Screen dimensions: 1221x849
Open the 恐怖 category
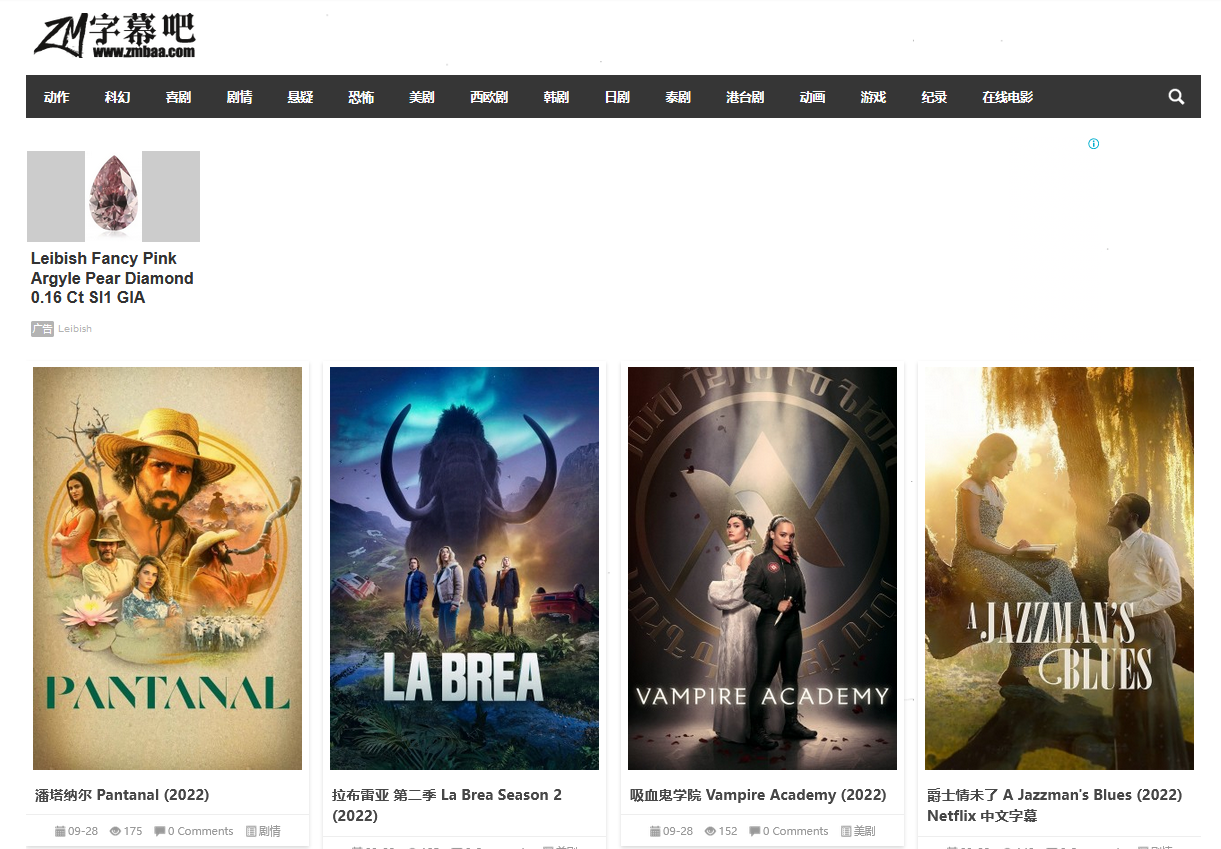[x=361, y=97]
